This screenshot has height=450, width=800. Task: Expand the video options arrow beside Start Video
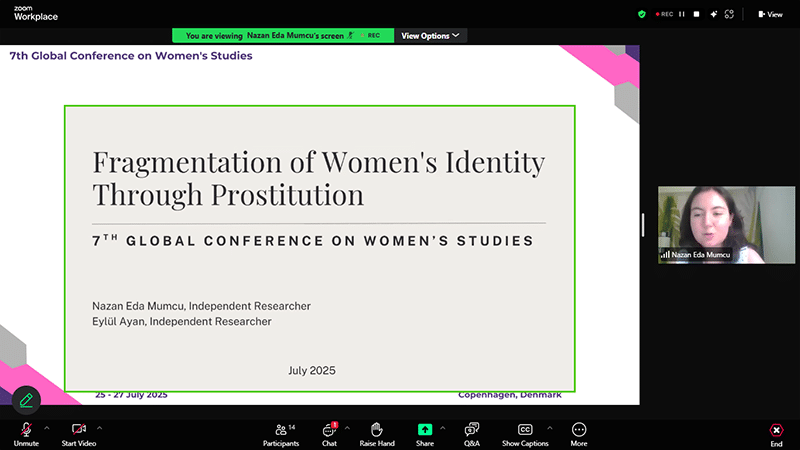point(98,427)
